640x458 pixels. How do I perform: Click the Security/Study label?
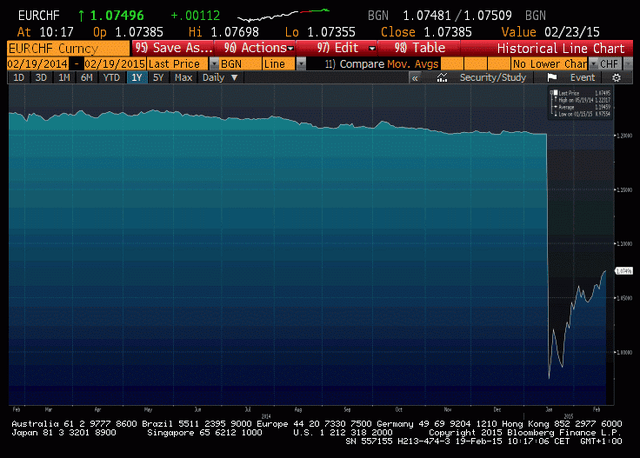[x=493, y=78]
